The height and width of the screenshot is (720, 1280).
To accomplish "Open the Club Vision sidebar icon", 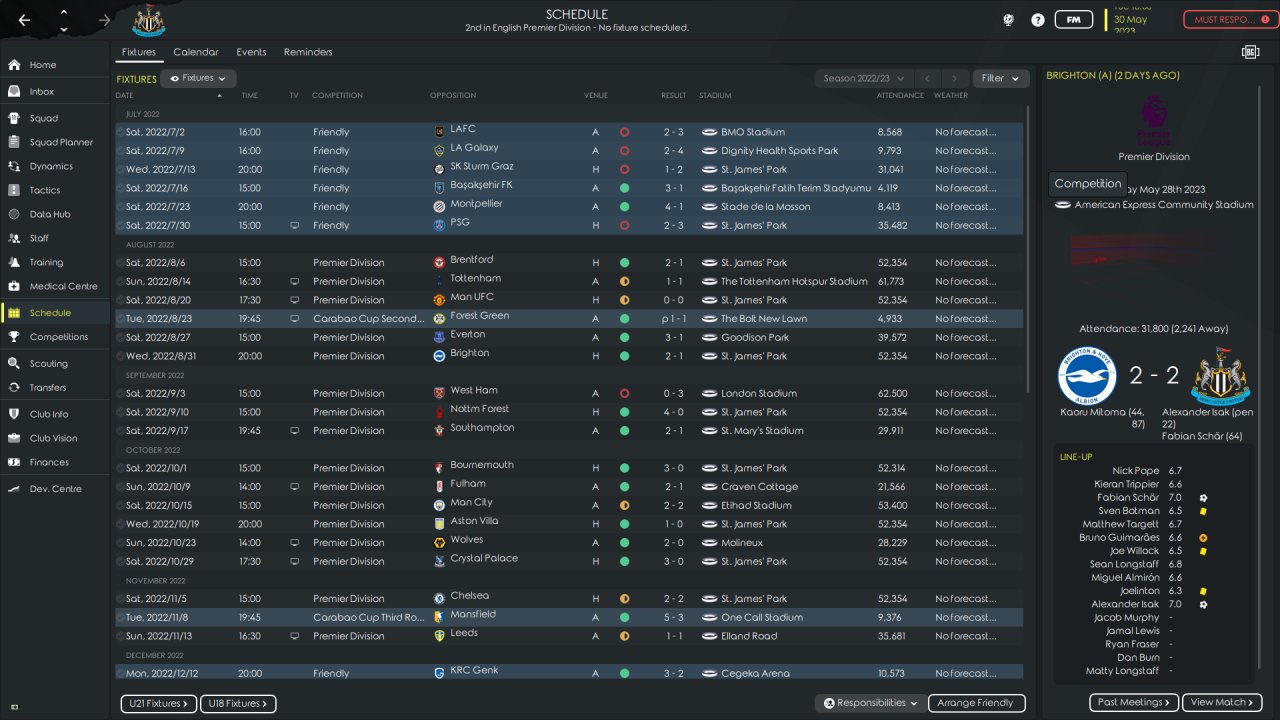I will click(x=14, y=438).
